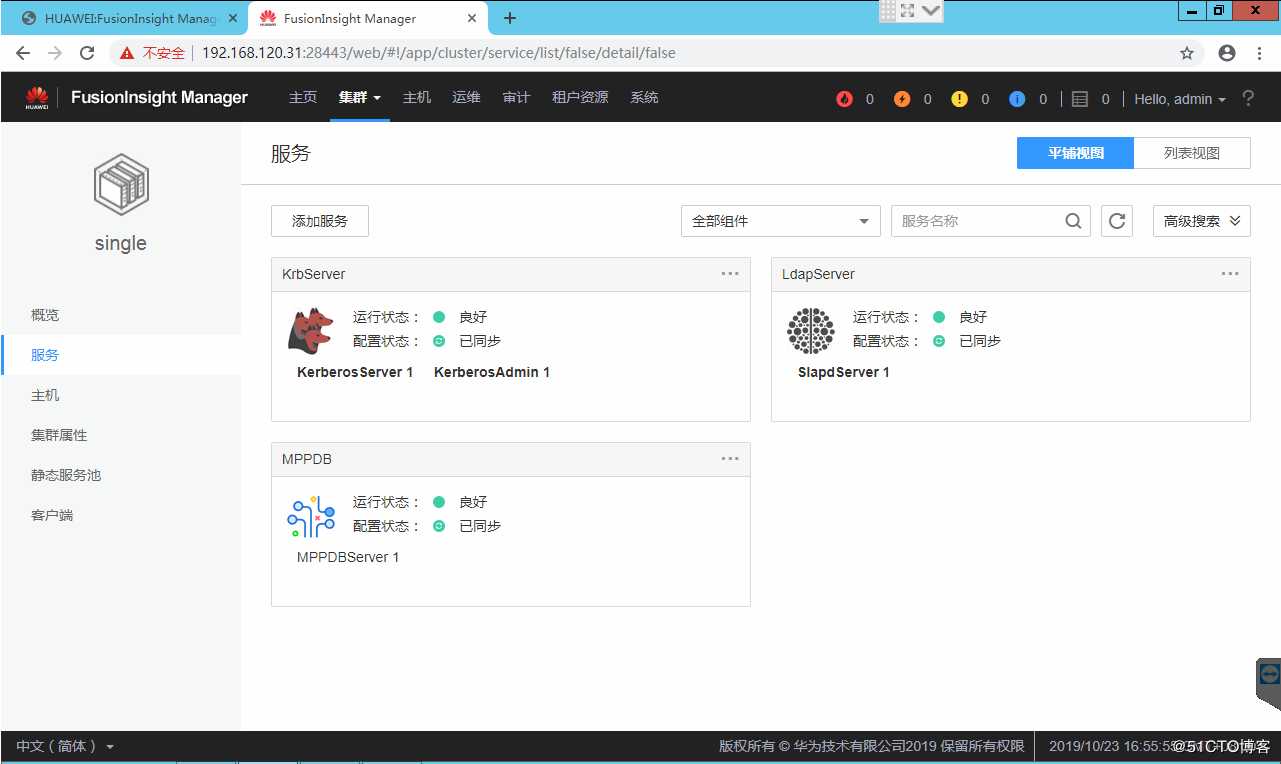Open 运维 operations menu
The image size is (1281, 764).
click(x=467, y=97)
